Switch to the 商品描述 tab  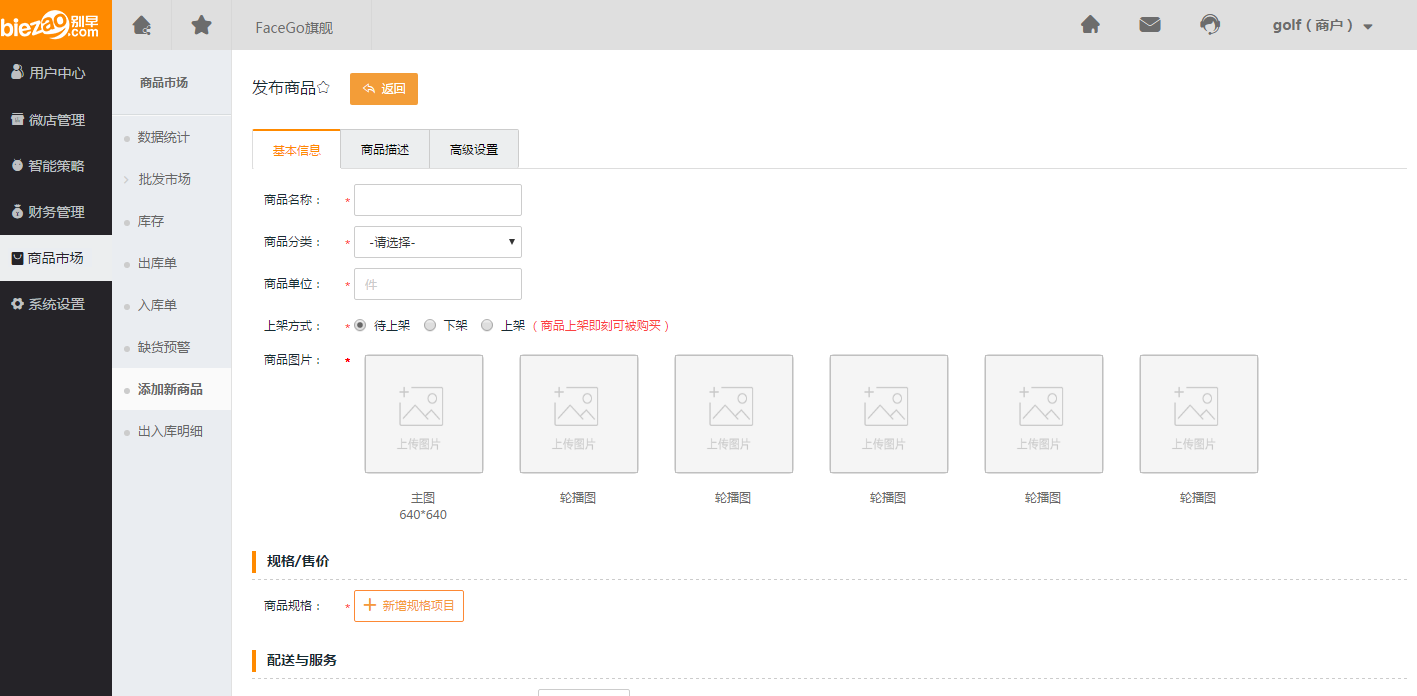point(385,150)
